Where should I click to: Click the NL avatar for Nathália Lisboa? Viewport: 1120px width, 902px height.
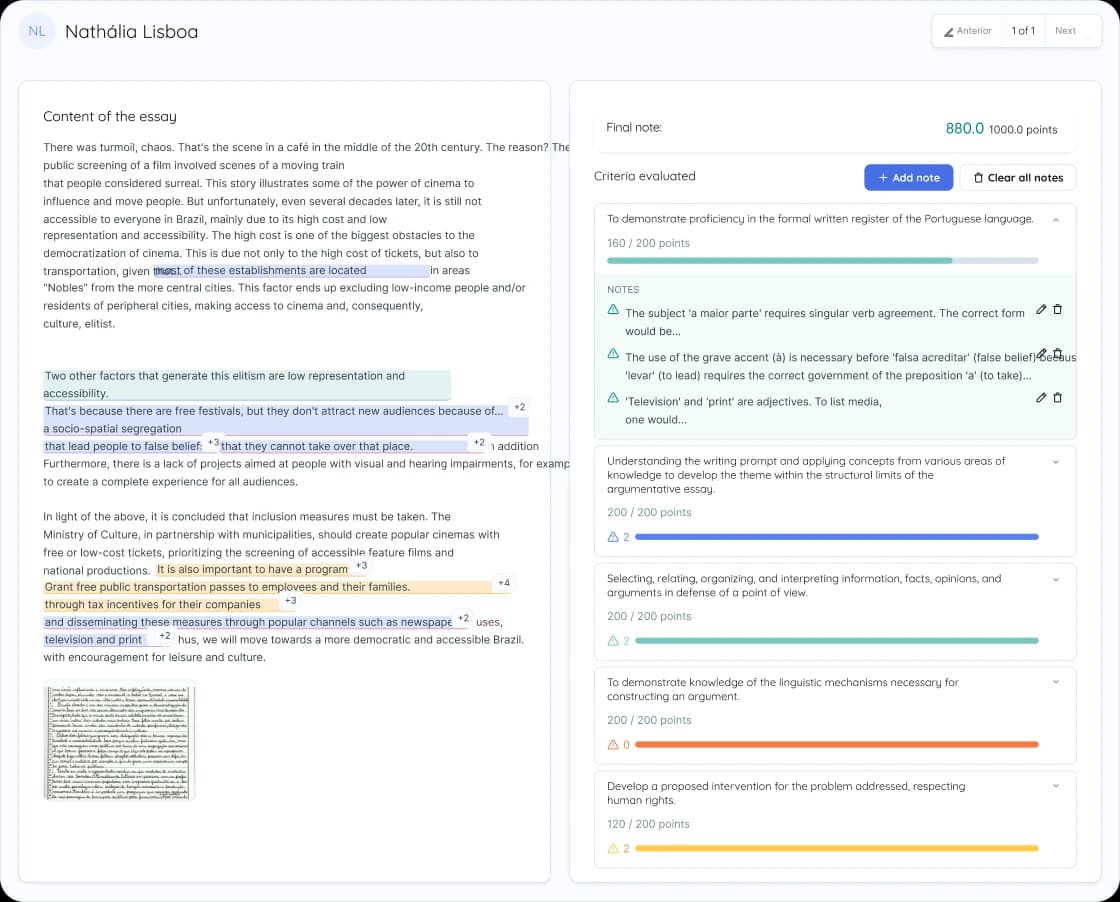pyautogui.click(x=36, y=31)
